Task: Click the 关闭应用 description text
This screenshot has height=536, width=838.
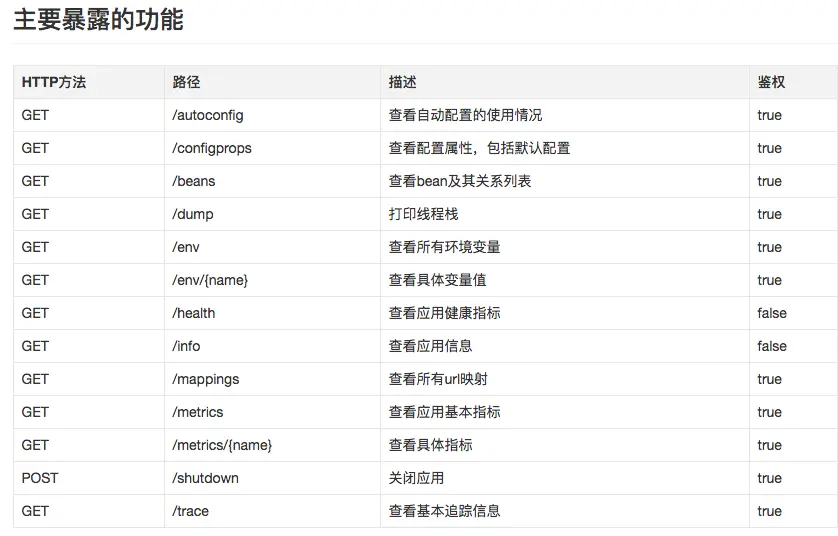Action: [416, 478]
